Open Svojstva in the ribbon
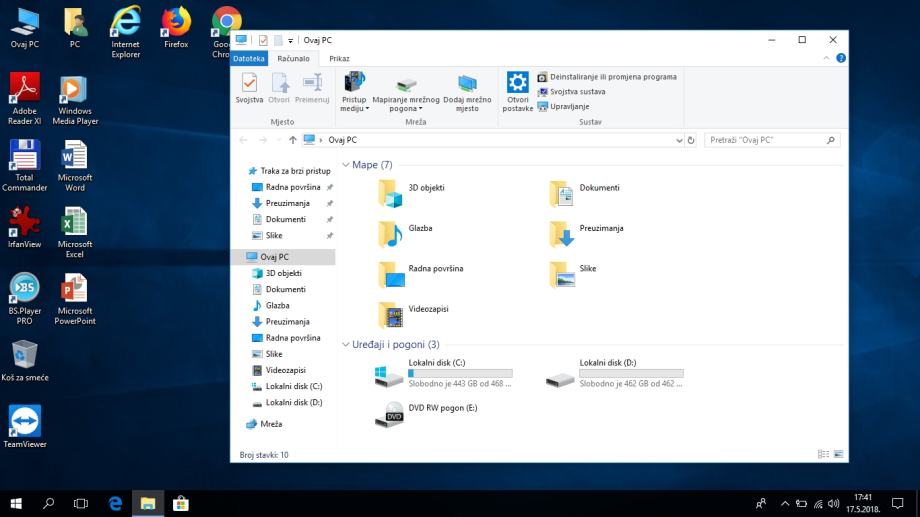 (x=249, y=88)
